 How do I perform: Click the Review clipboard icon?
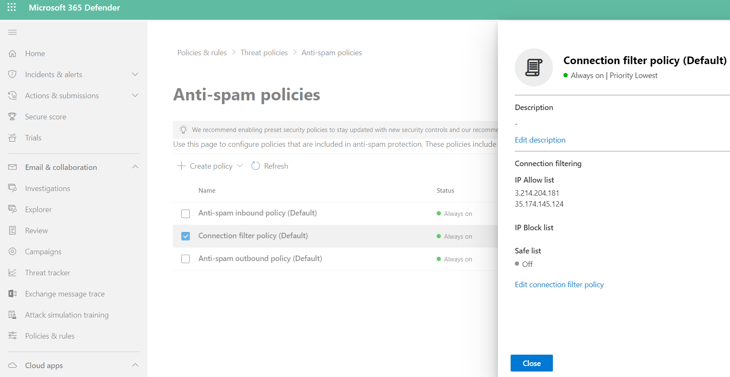pos(13,230)
